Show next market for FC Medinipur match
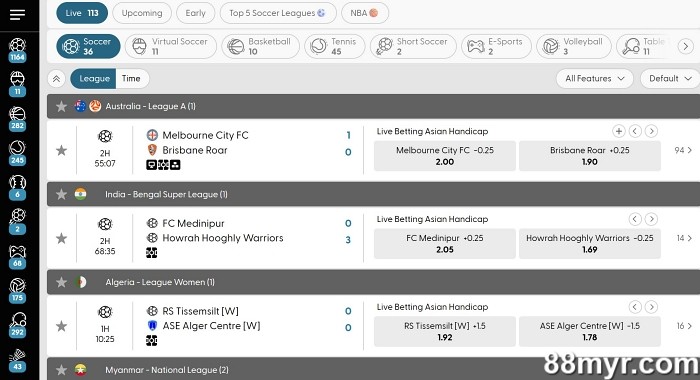Image resolution: width=700 pixels, height=380 pixels. pyautogui.click(x=651, y=219)
